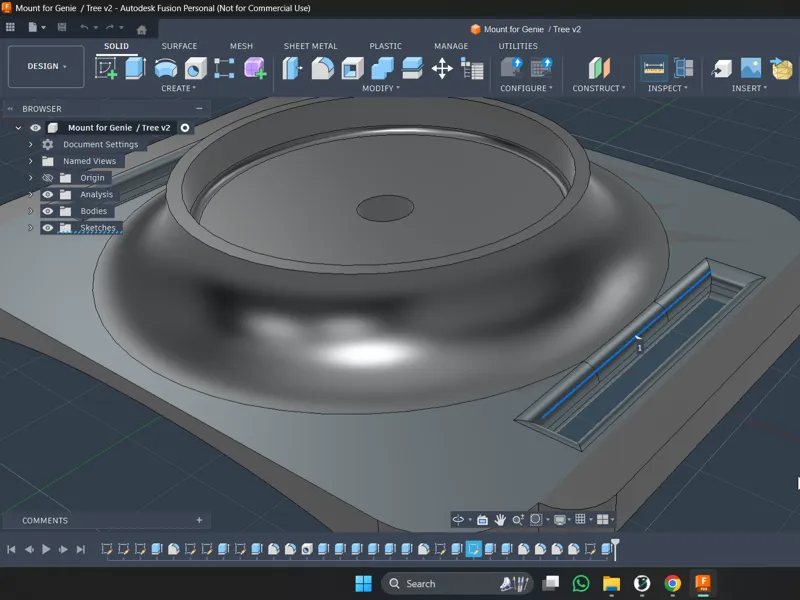The image size is (800, 600).
Task: Select the Insert Canvas image tool
Action: [x=751, y=68]
